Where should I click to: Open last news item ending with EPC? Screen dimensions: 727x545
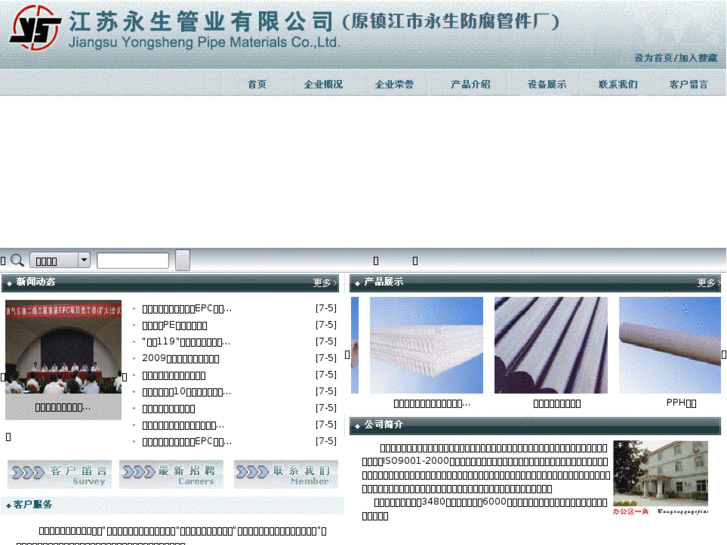pos(187,442)
